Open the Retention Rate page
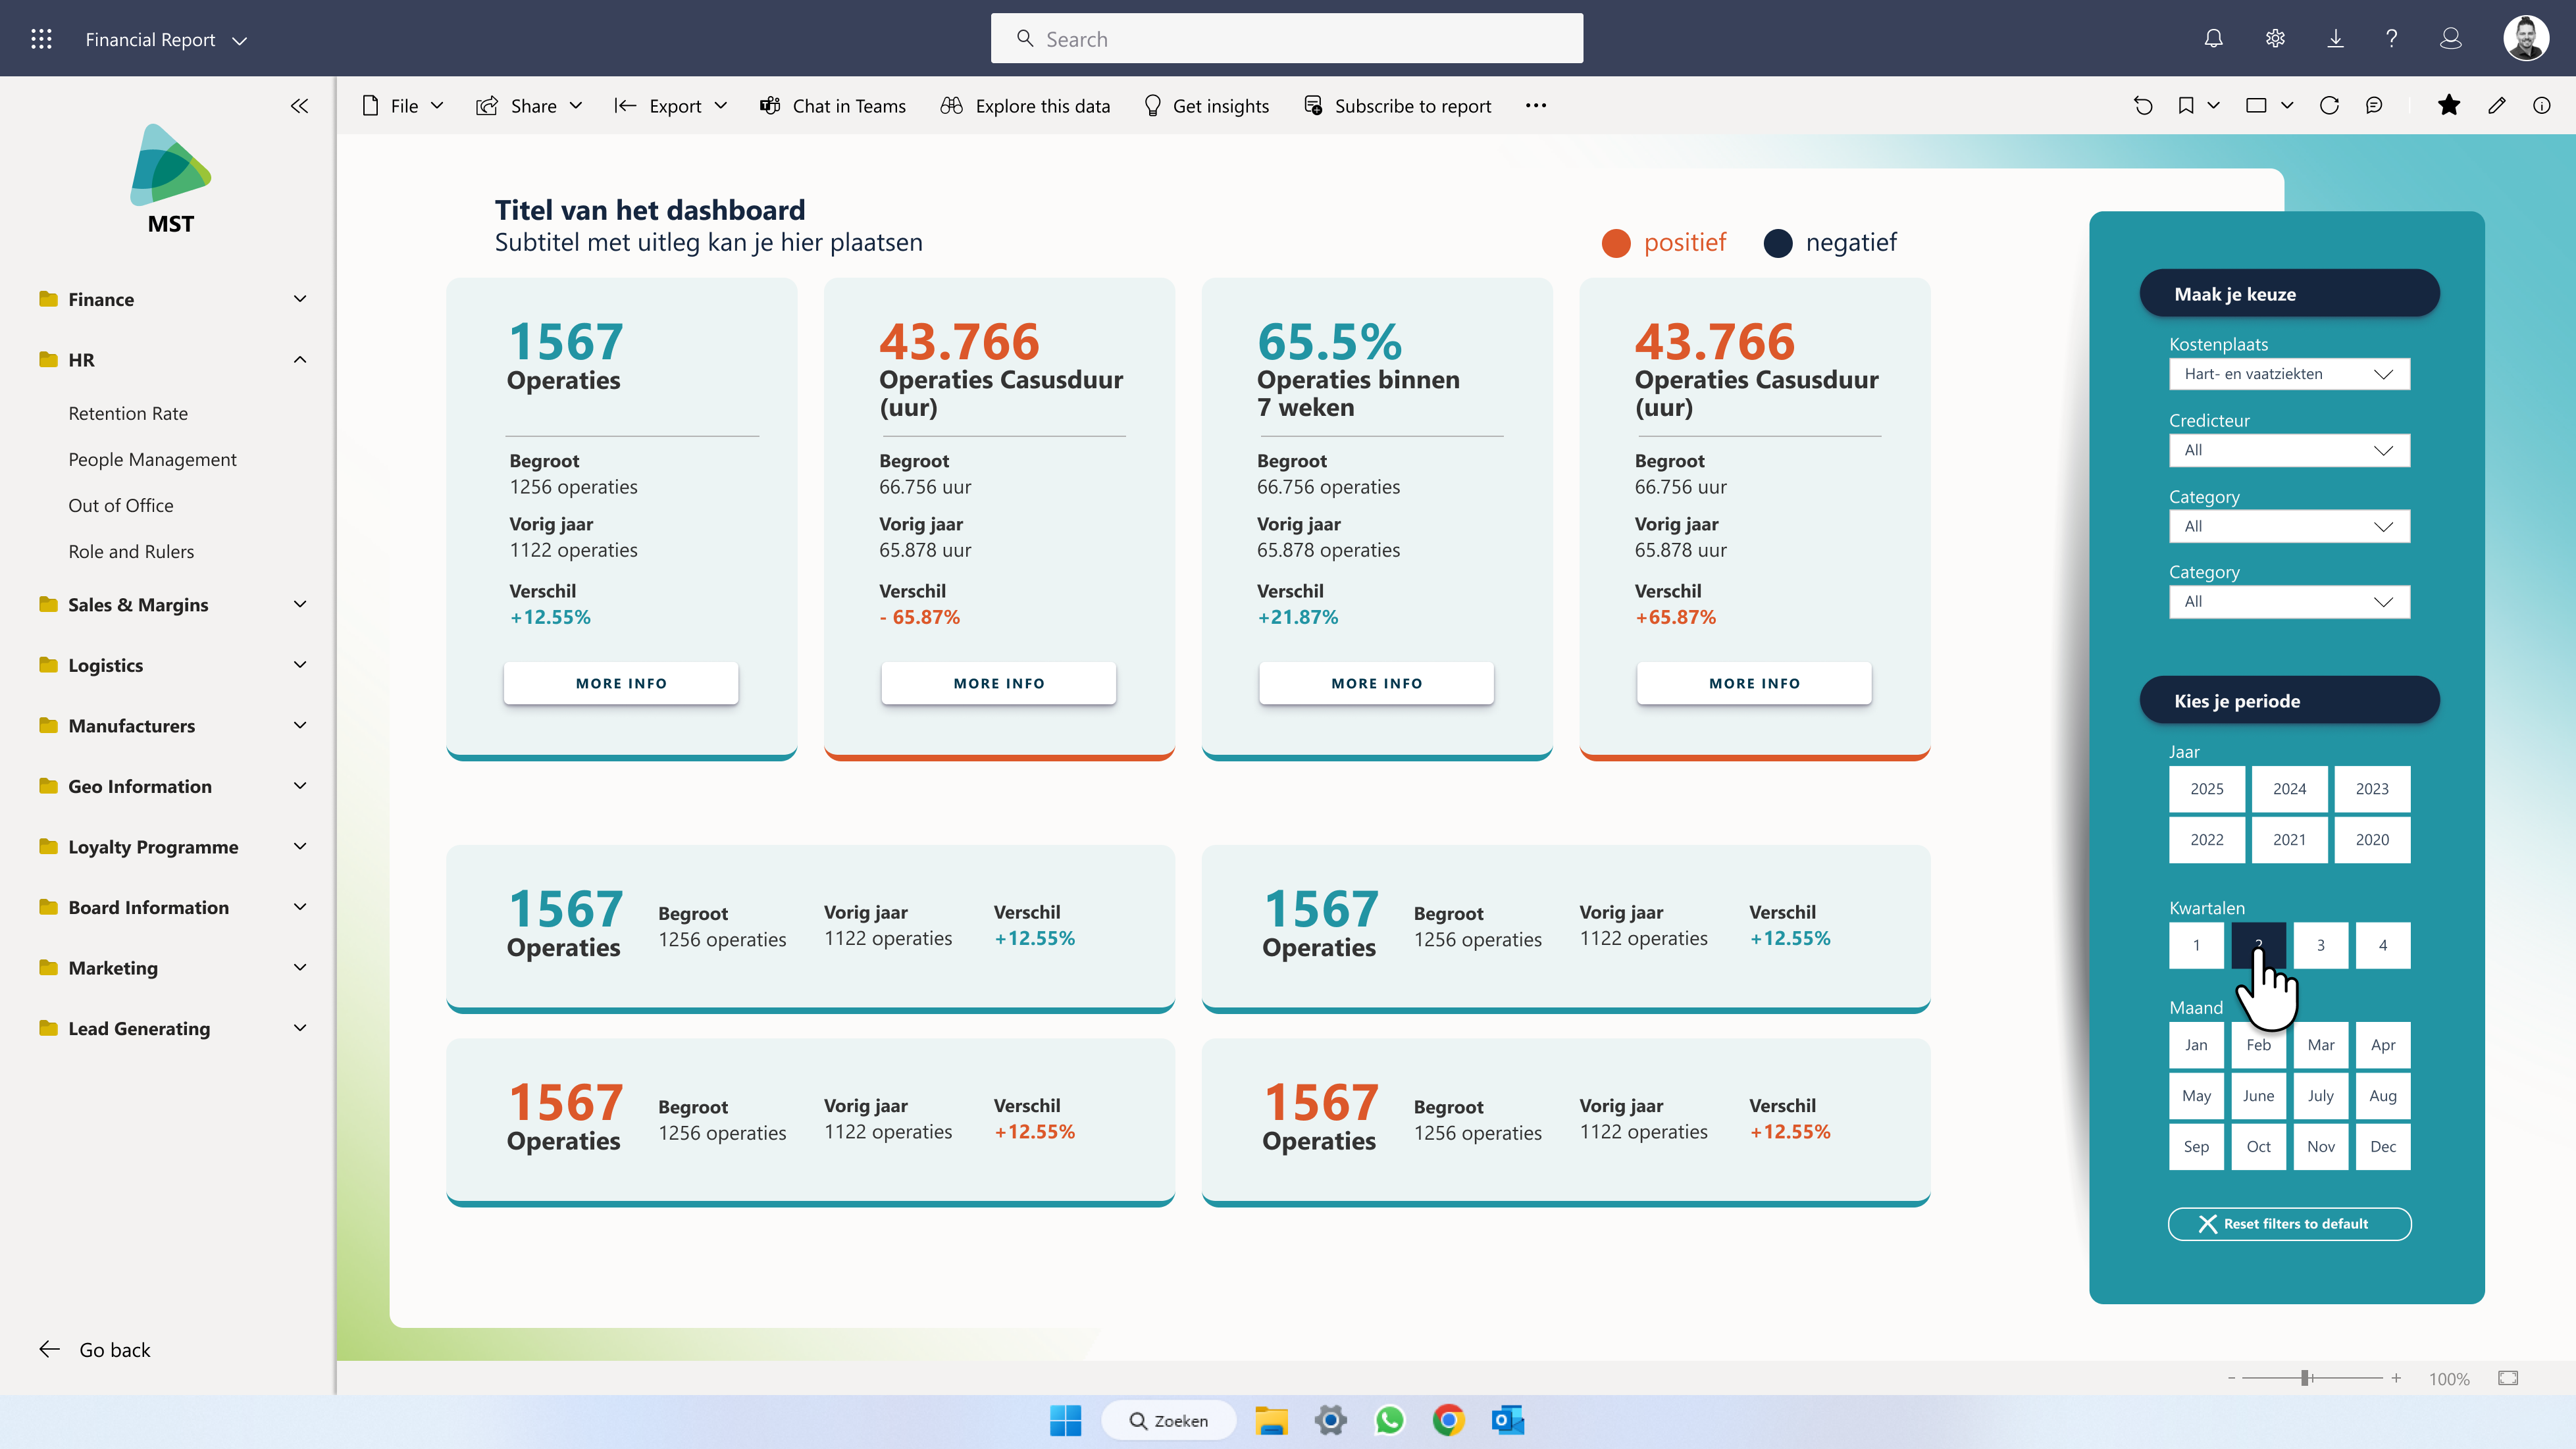This screenshot has width=2576, height=1449. (x=128, y=413)
